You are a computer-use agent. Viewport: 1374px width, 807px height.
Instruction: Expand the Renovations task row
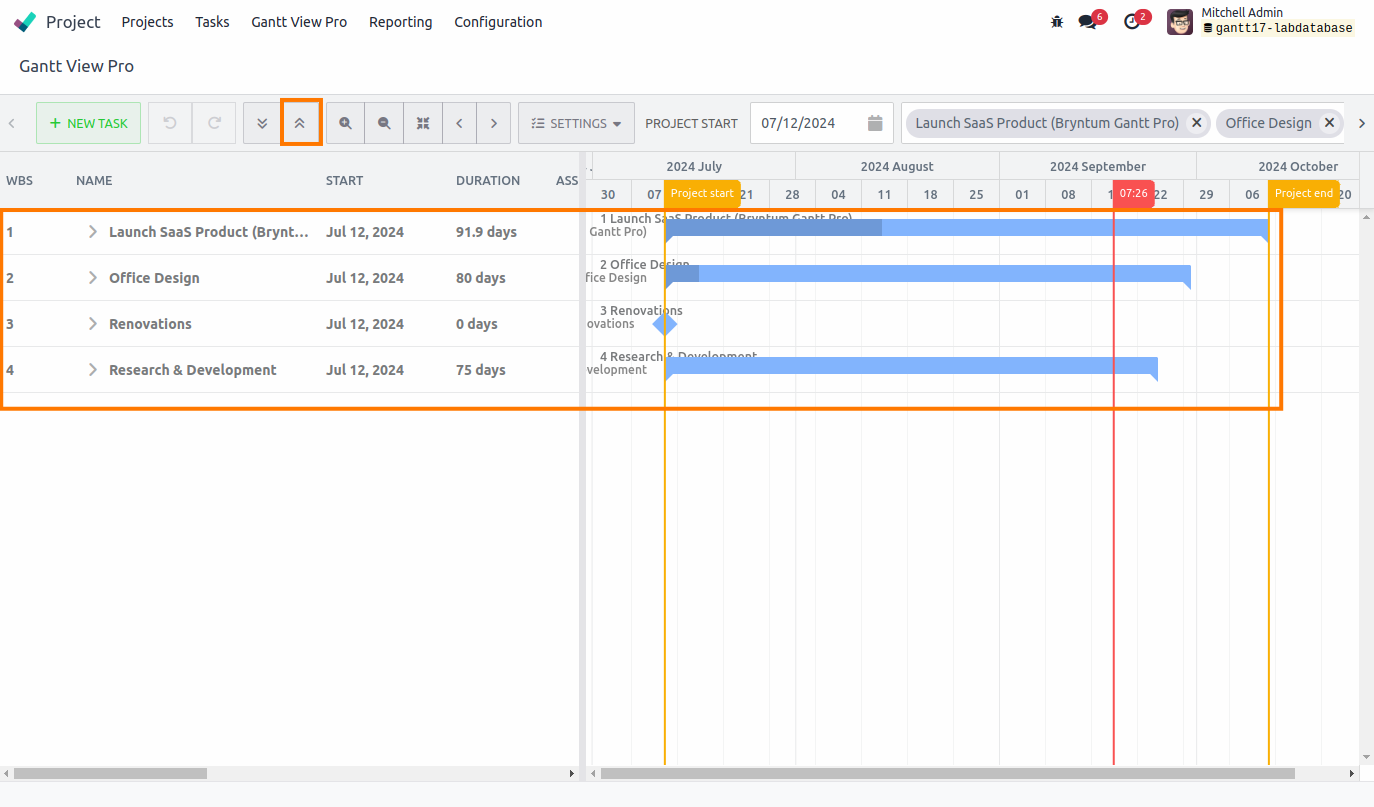click(92, 323)
